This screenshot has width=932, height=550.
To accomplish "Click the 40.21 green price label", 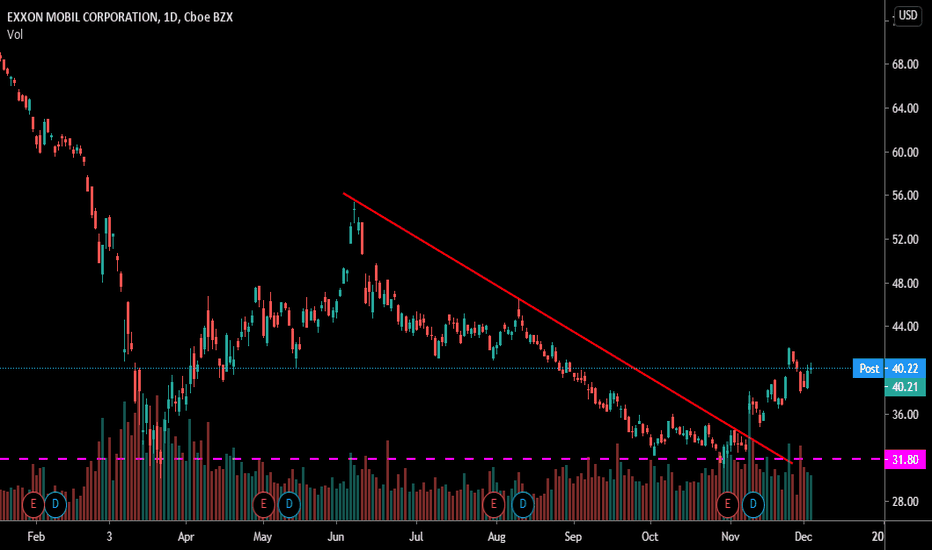I will click(x=905, y=387).
